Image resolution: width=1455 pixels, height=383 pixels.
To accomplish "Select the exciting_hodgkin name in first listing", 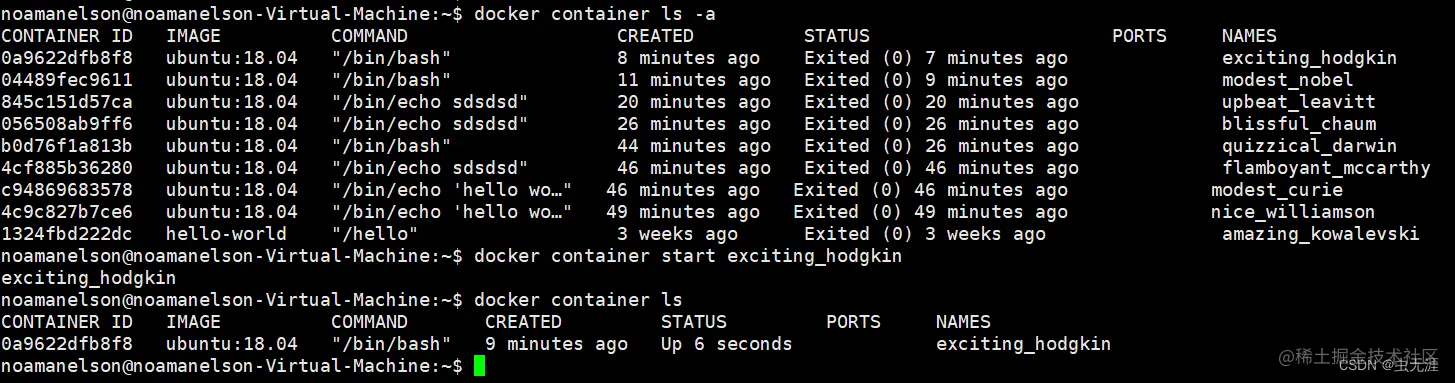I will point(1309,58).
